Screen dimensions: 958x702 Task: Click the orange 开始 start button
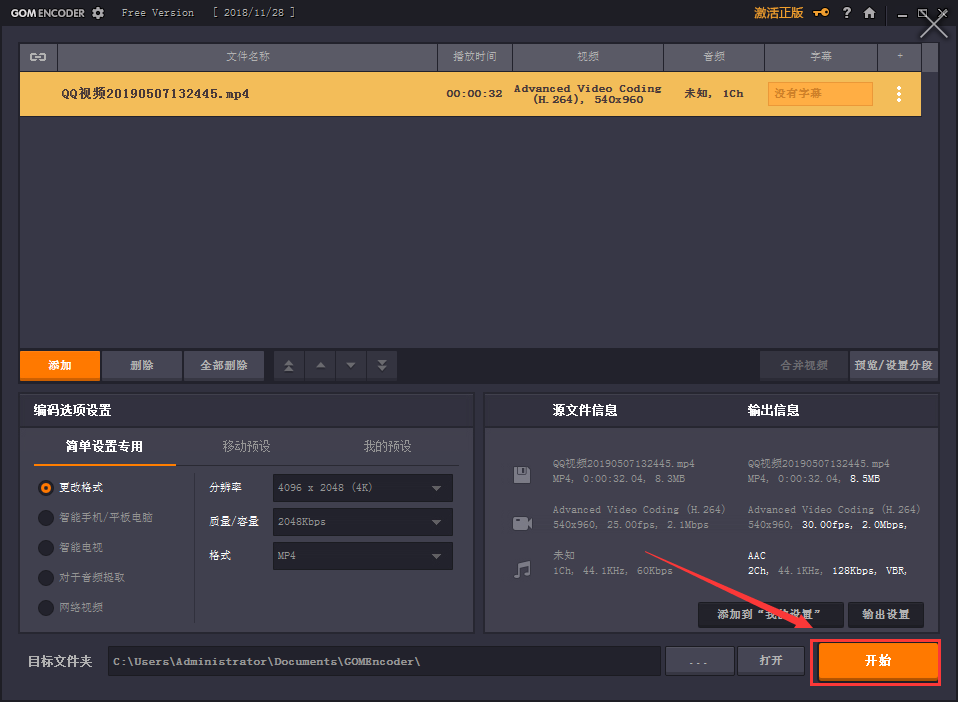(x=877, y=661)
